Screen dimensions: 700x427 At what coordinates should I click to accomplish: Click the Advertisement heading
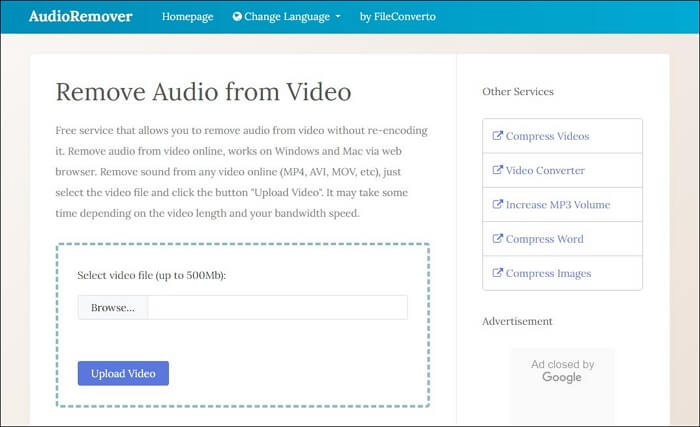tap(517, 321)
